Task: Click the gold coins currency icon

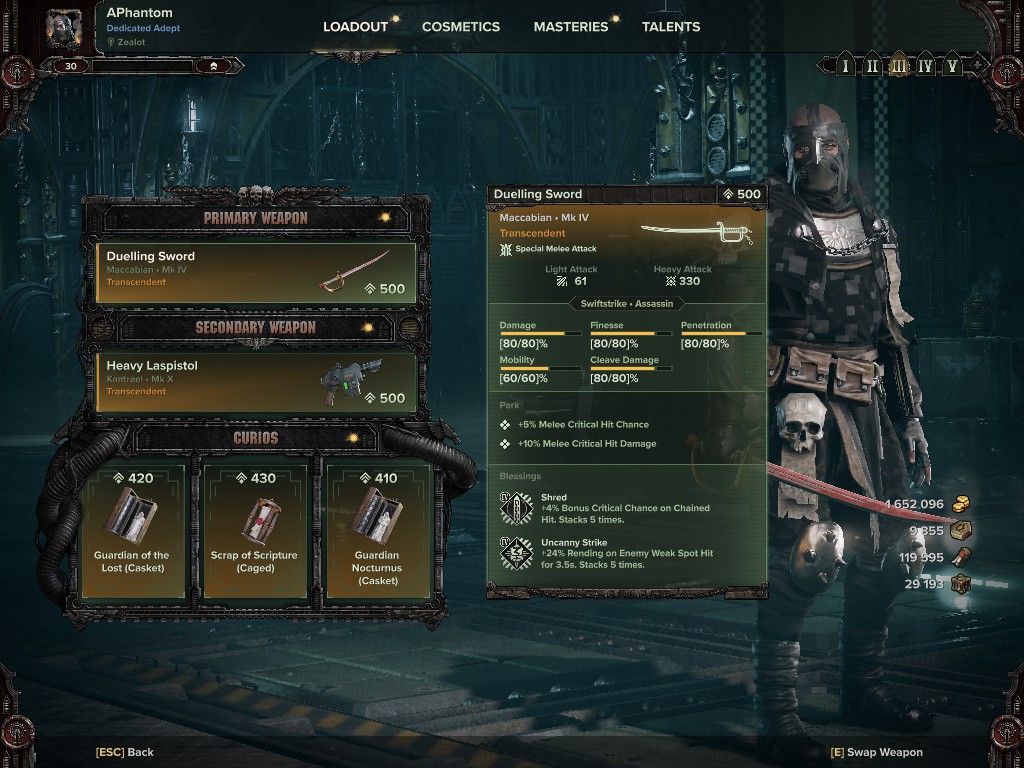Action: click(x=961, y=504)
